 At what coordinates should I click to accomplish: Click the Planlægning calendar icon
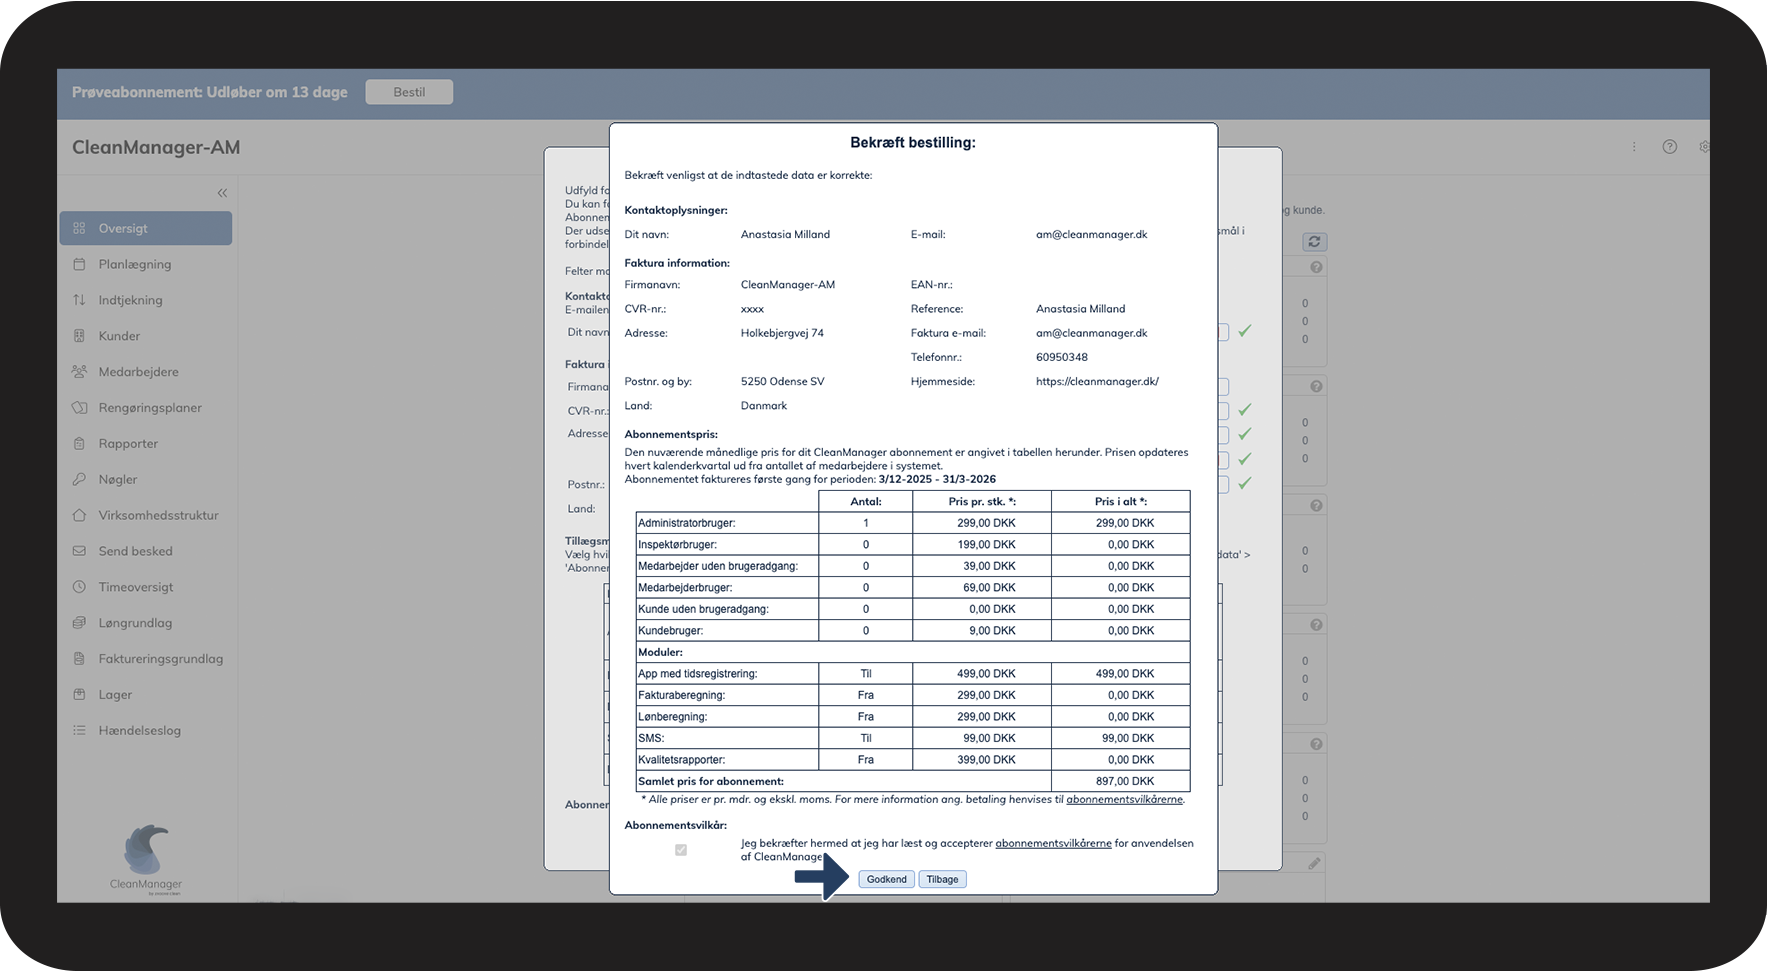click(79, 264)
